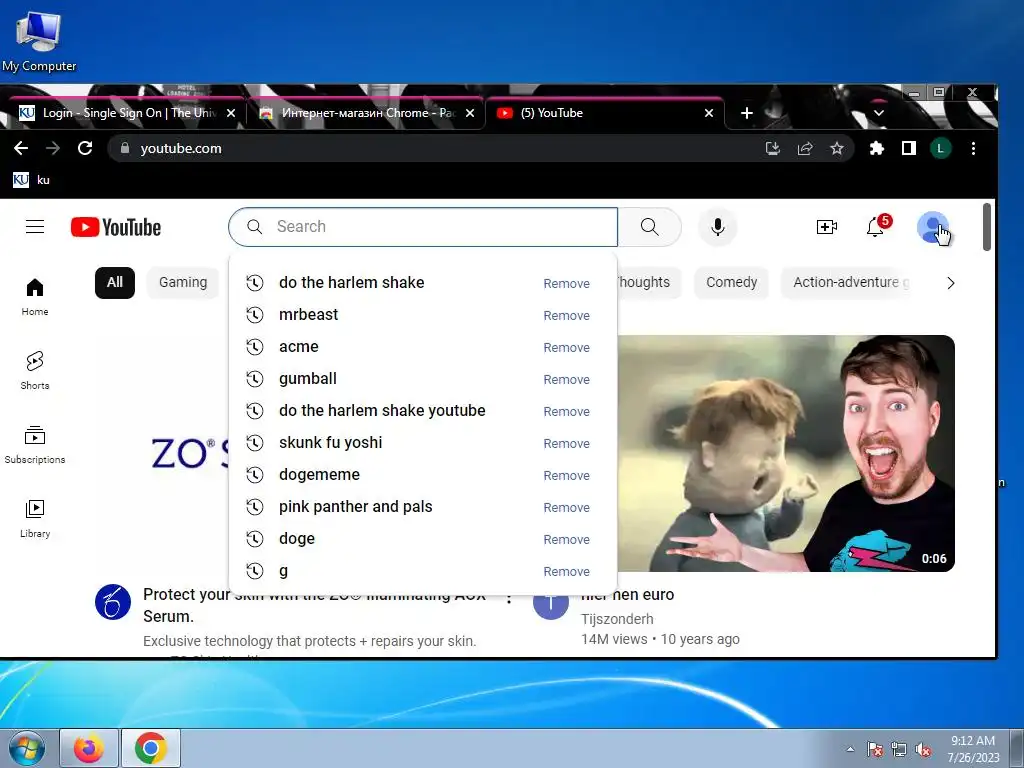Open the My Computer desktop icon
Screen dimensions: 1024x768
pos(39,42)
